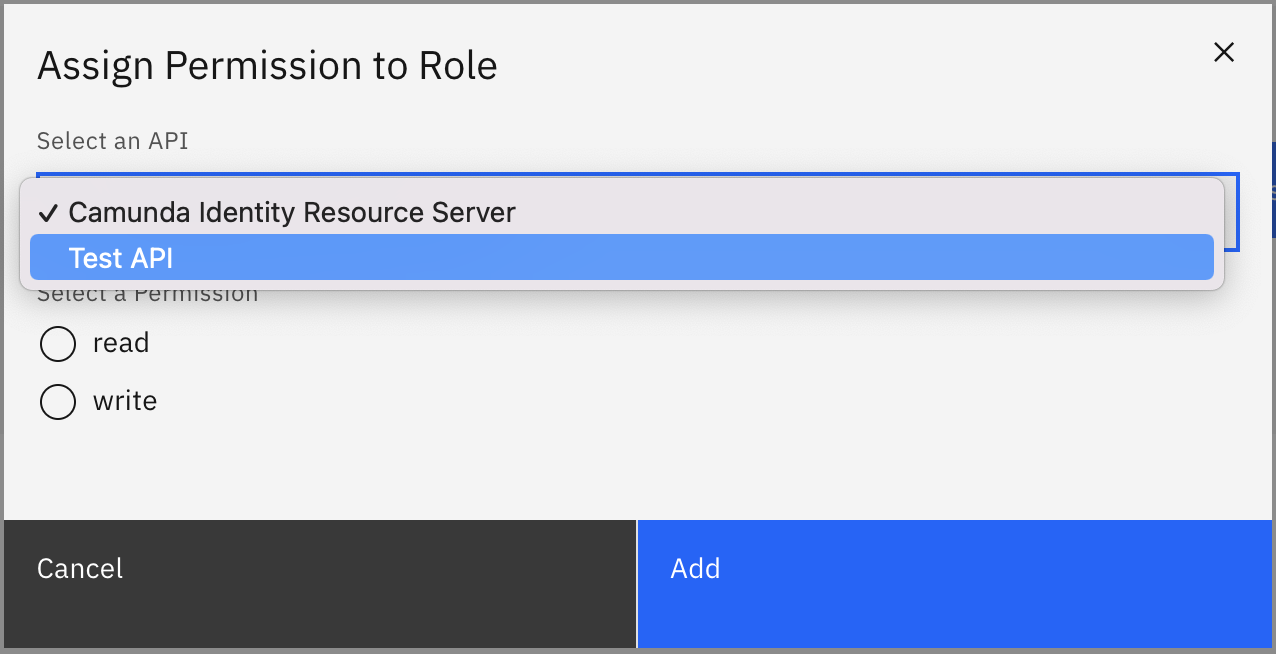Click the Select an API label
Viewport: 1276px width, 654px height.
click(112, 141)
